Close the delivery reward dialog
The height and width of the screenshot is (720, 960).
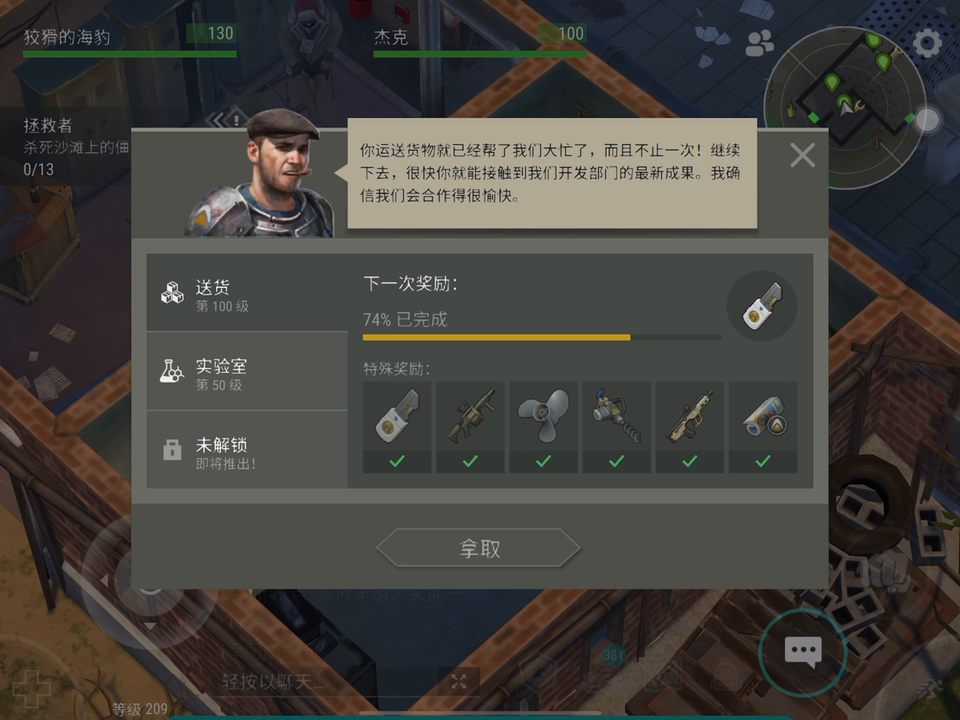click(802, 155)
